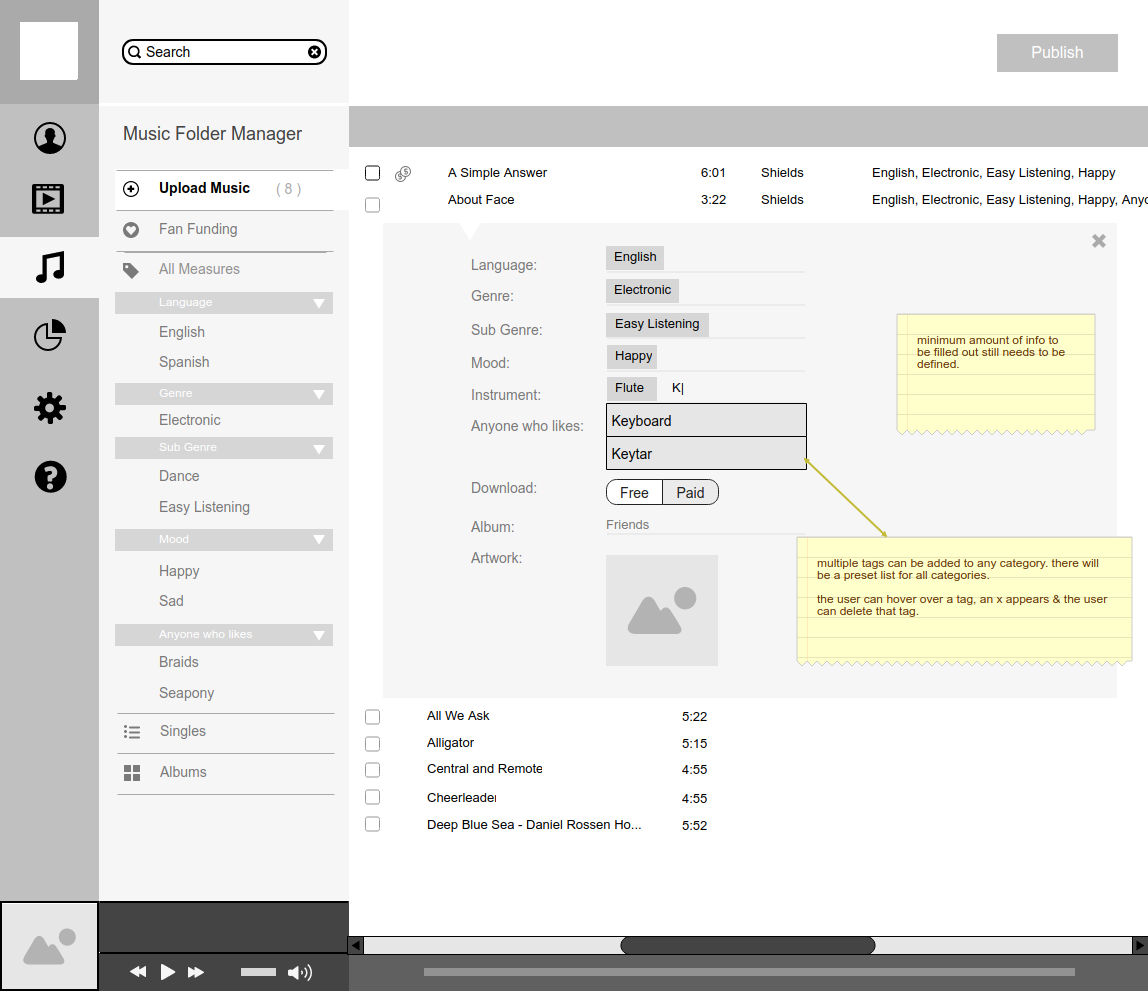Click into the Search input field
The width and height of the screenshot is (1148, 991).
point(224,52)
